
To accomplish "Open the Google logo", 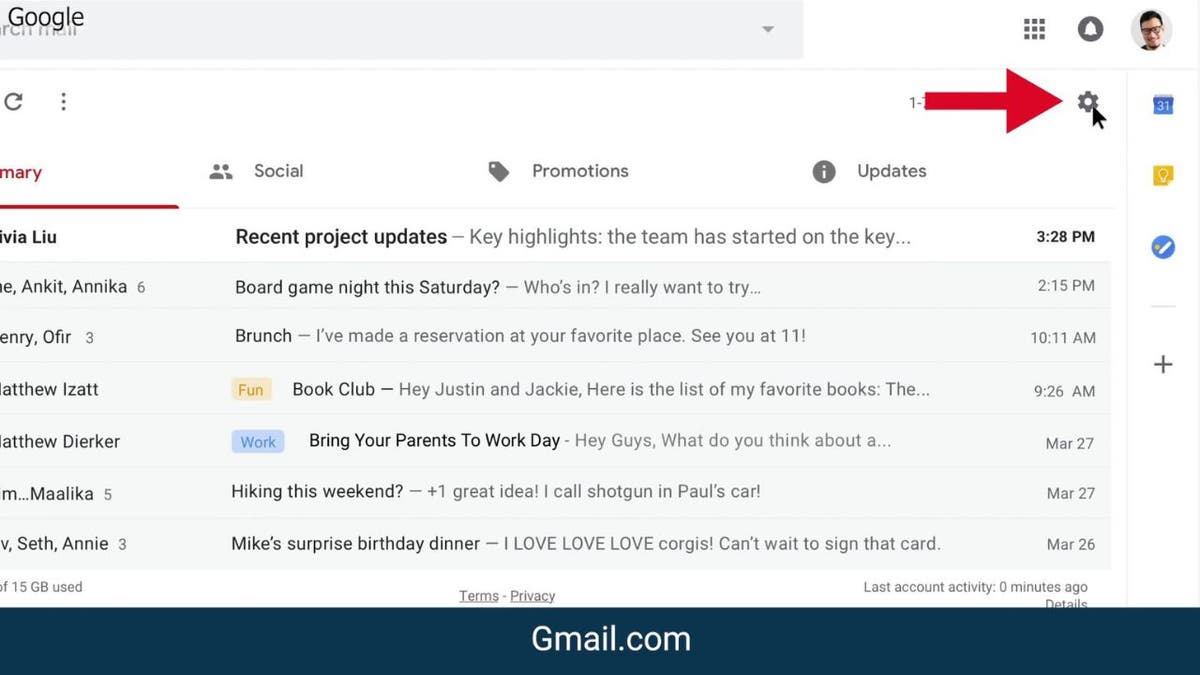I will (46, 18).
